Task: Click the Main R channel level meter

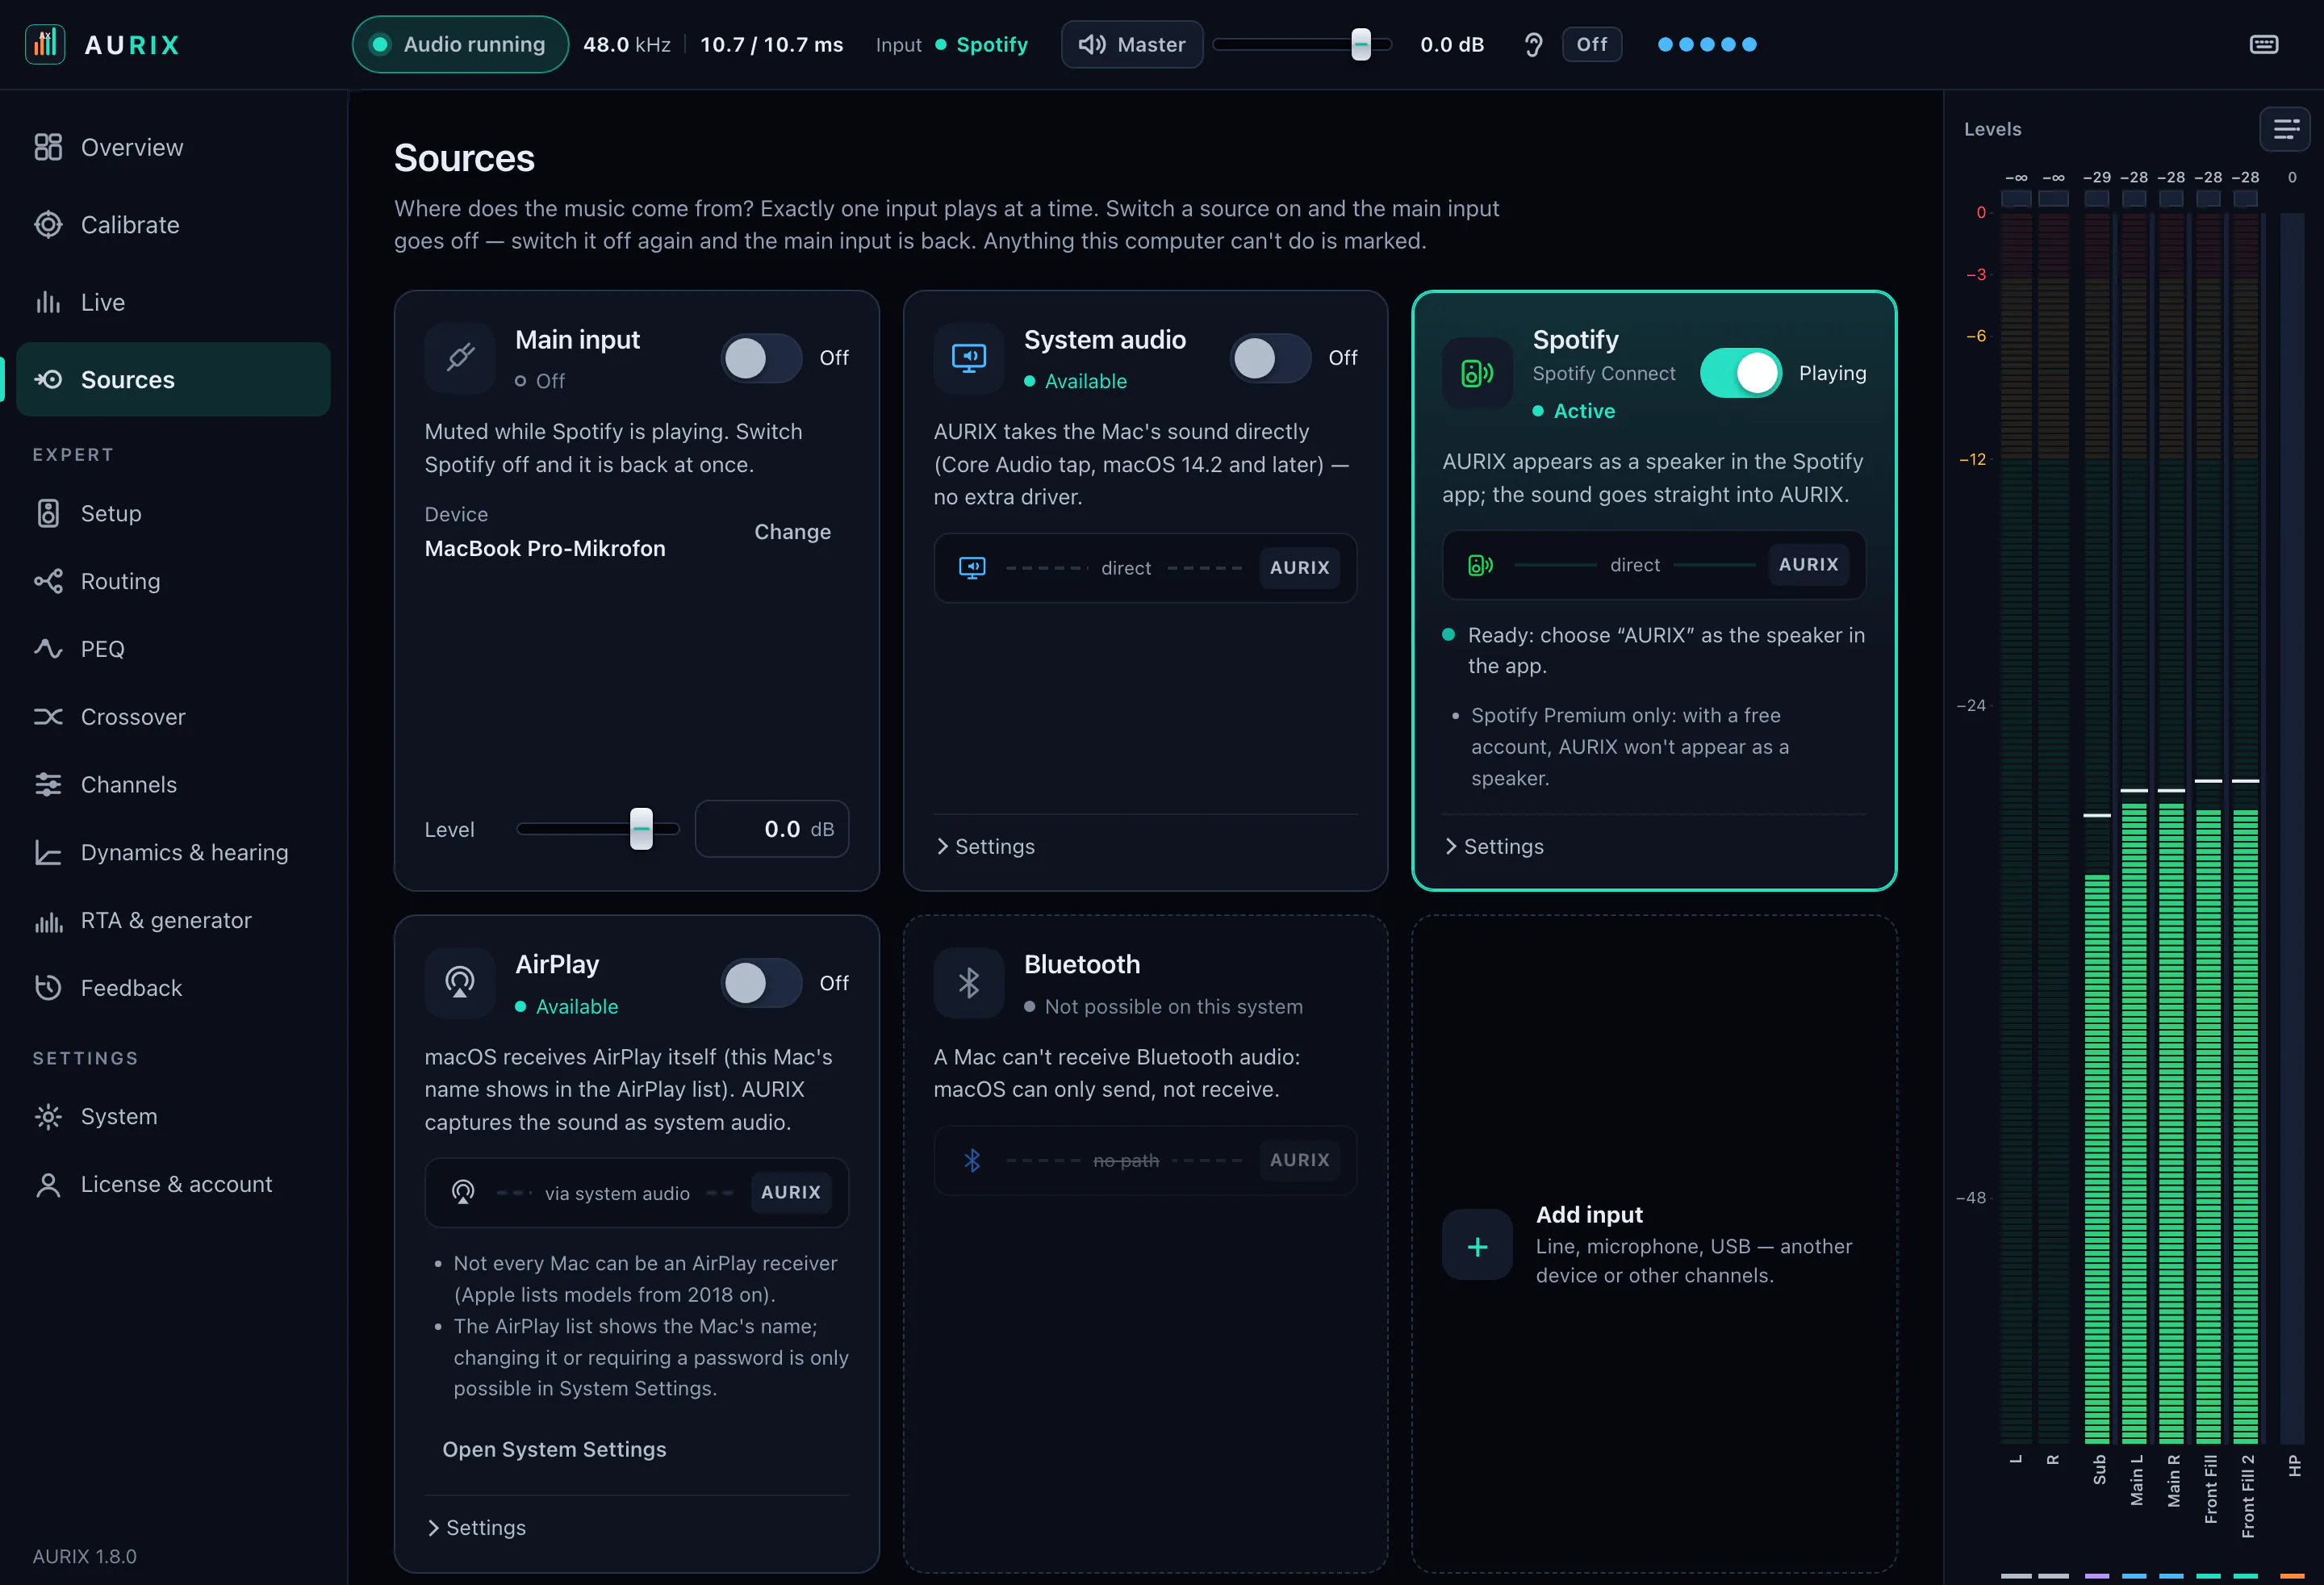Action: 2171,828
